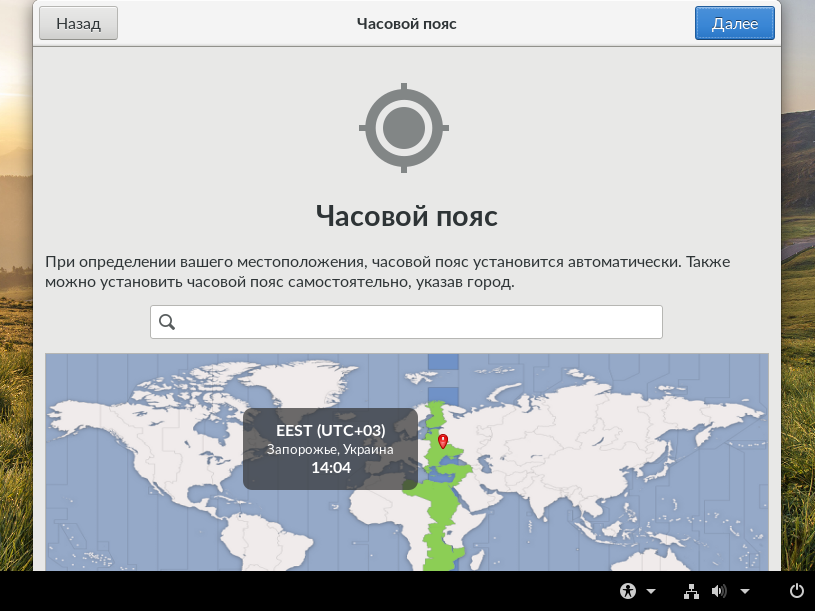Open the accessibility menu icon
This screenshot has height=611, width=815.
point(628,591)
